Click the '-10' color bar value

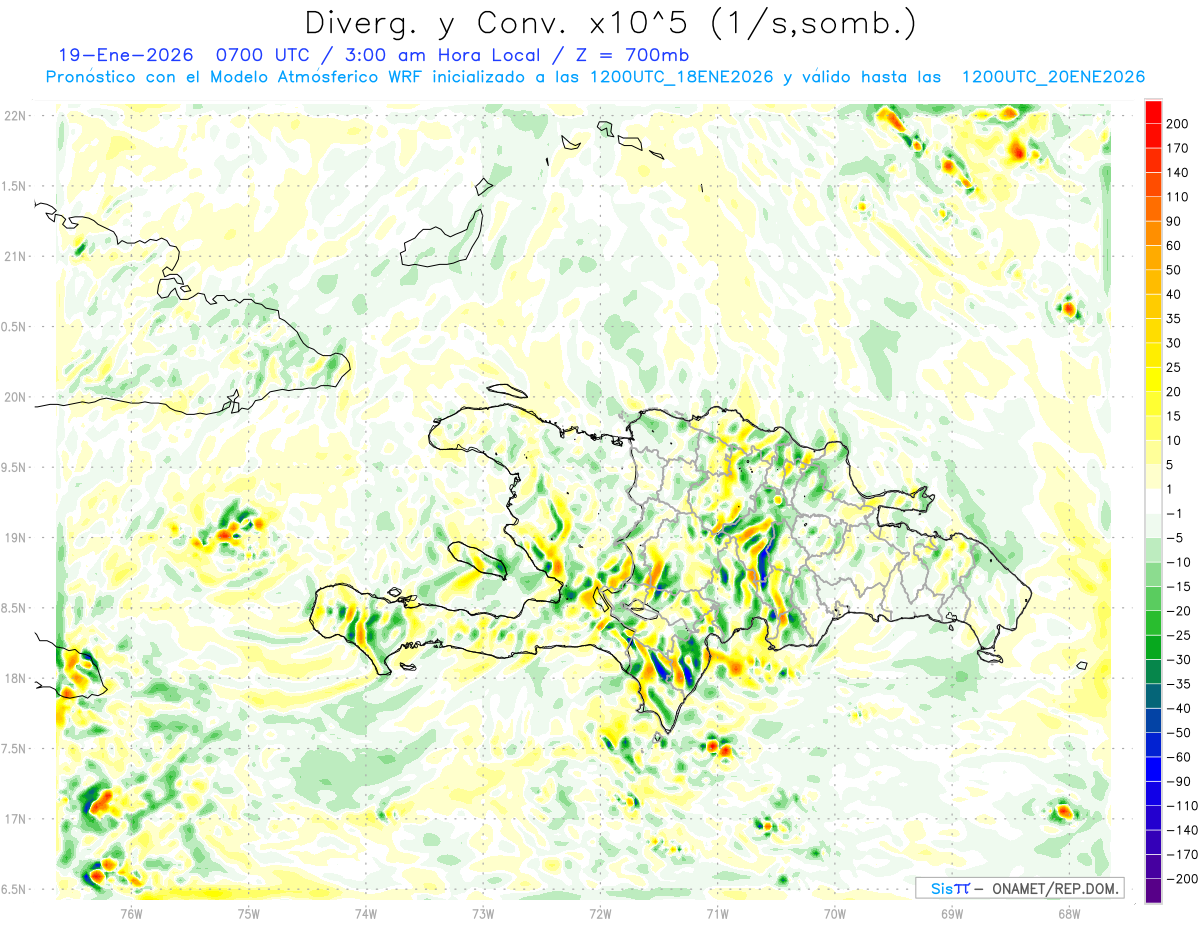[x=1181, y=562]
